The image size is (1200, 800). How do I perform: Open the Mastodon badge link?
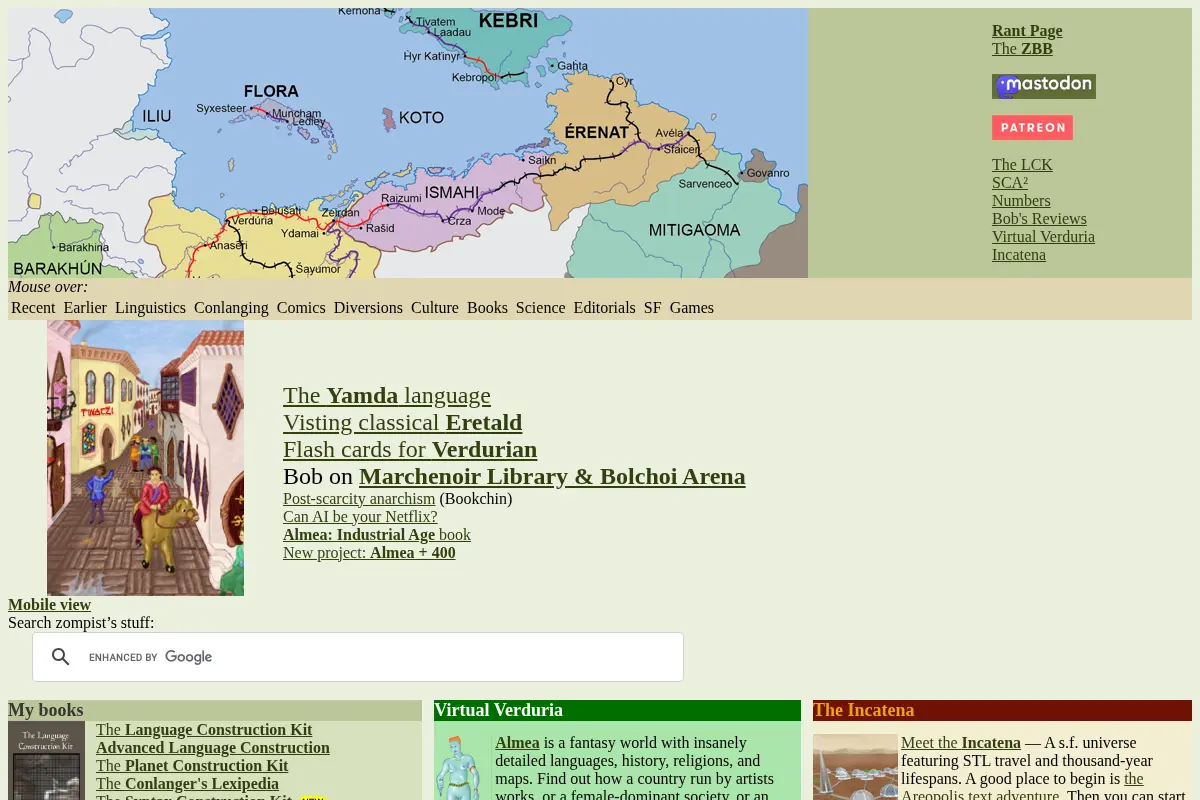(x=1044, y=86)
